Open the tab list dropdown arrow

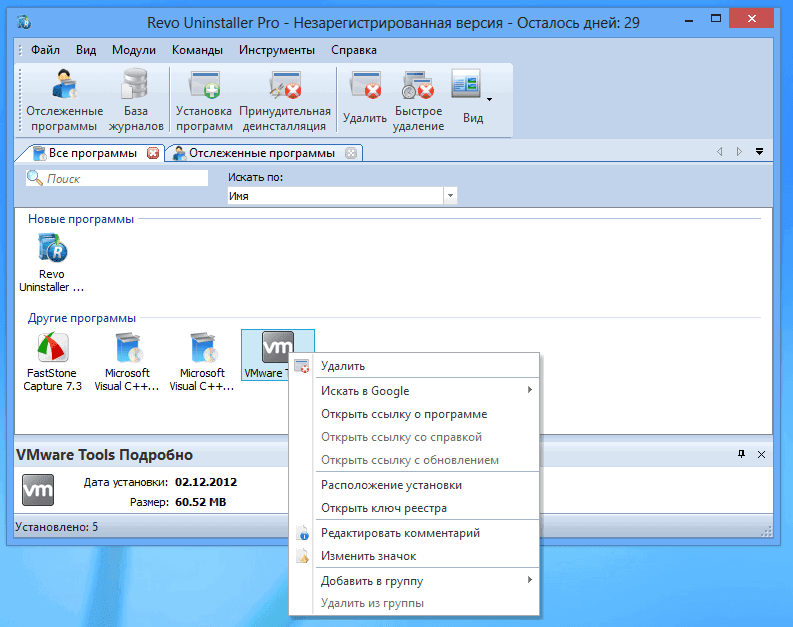click(759, 152)
